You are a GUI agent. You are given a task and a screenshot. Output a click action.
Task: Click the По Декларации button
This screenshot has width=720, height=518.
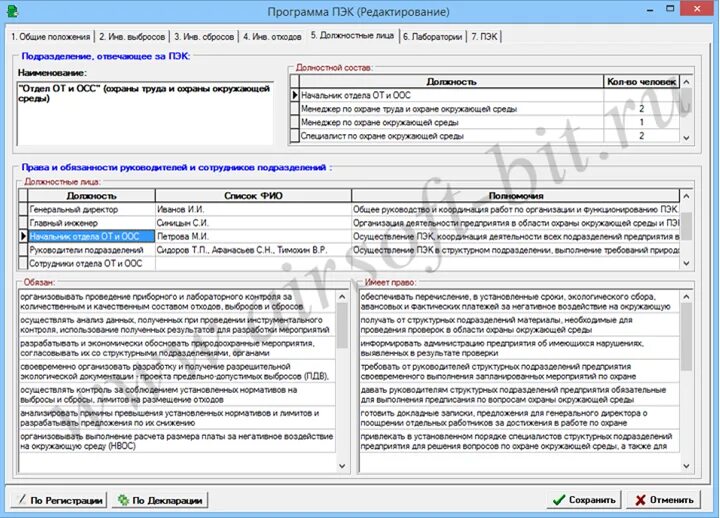[x=160, y=500]
